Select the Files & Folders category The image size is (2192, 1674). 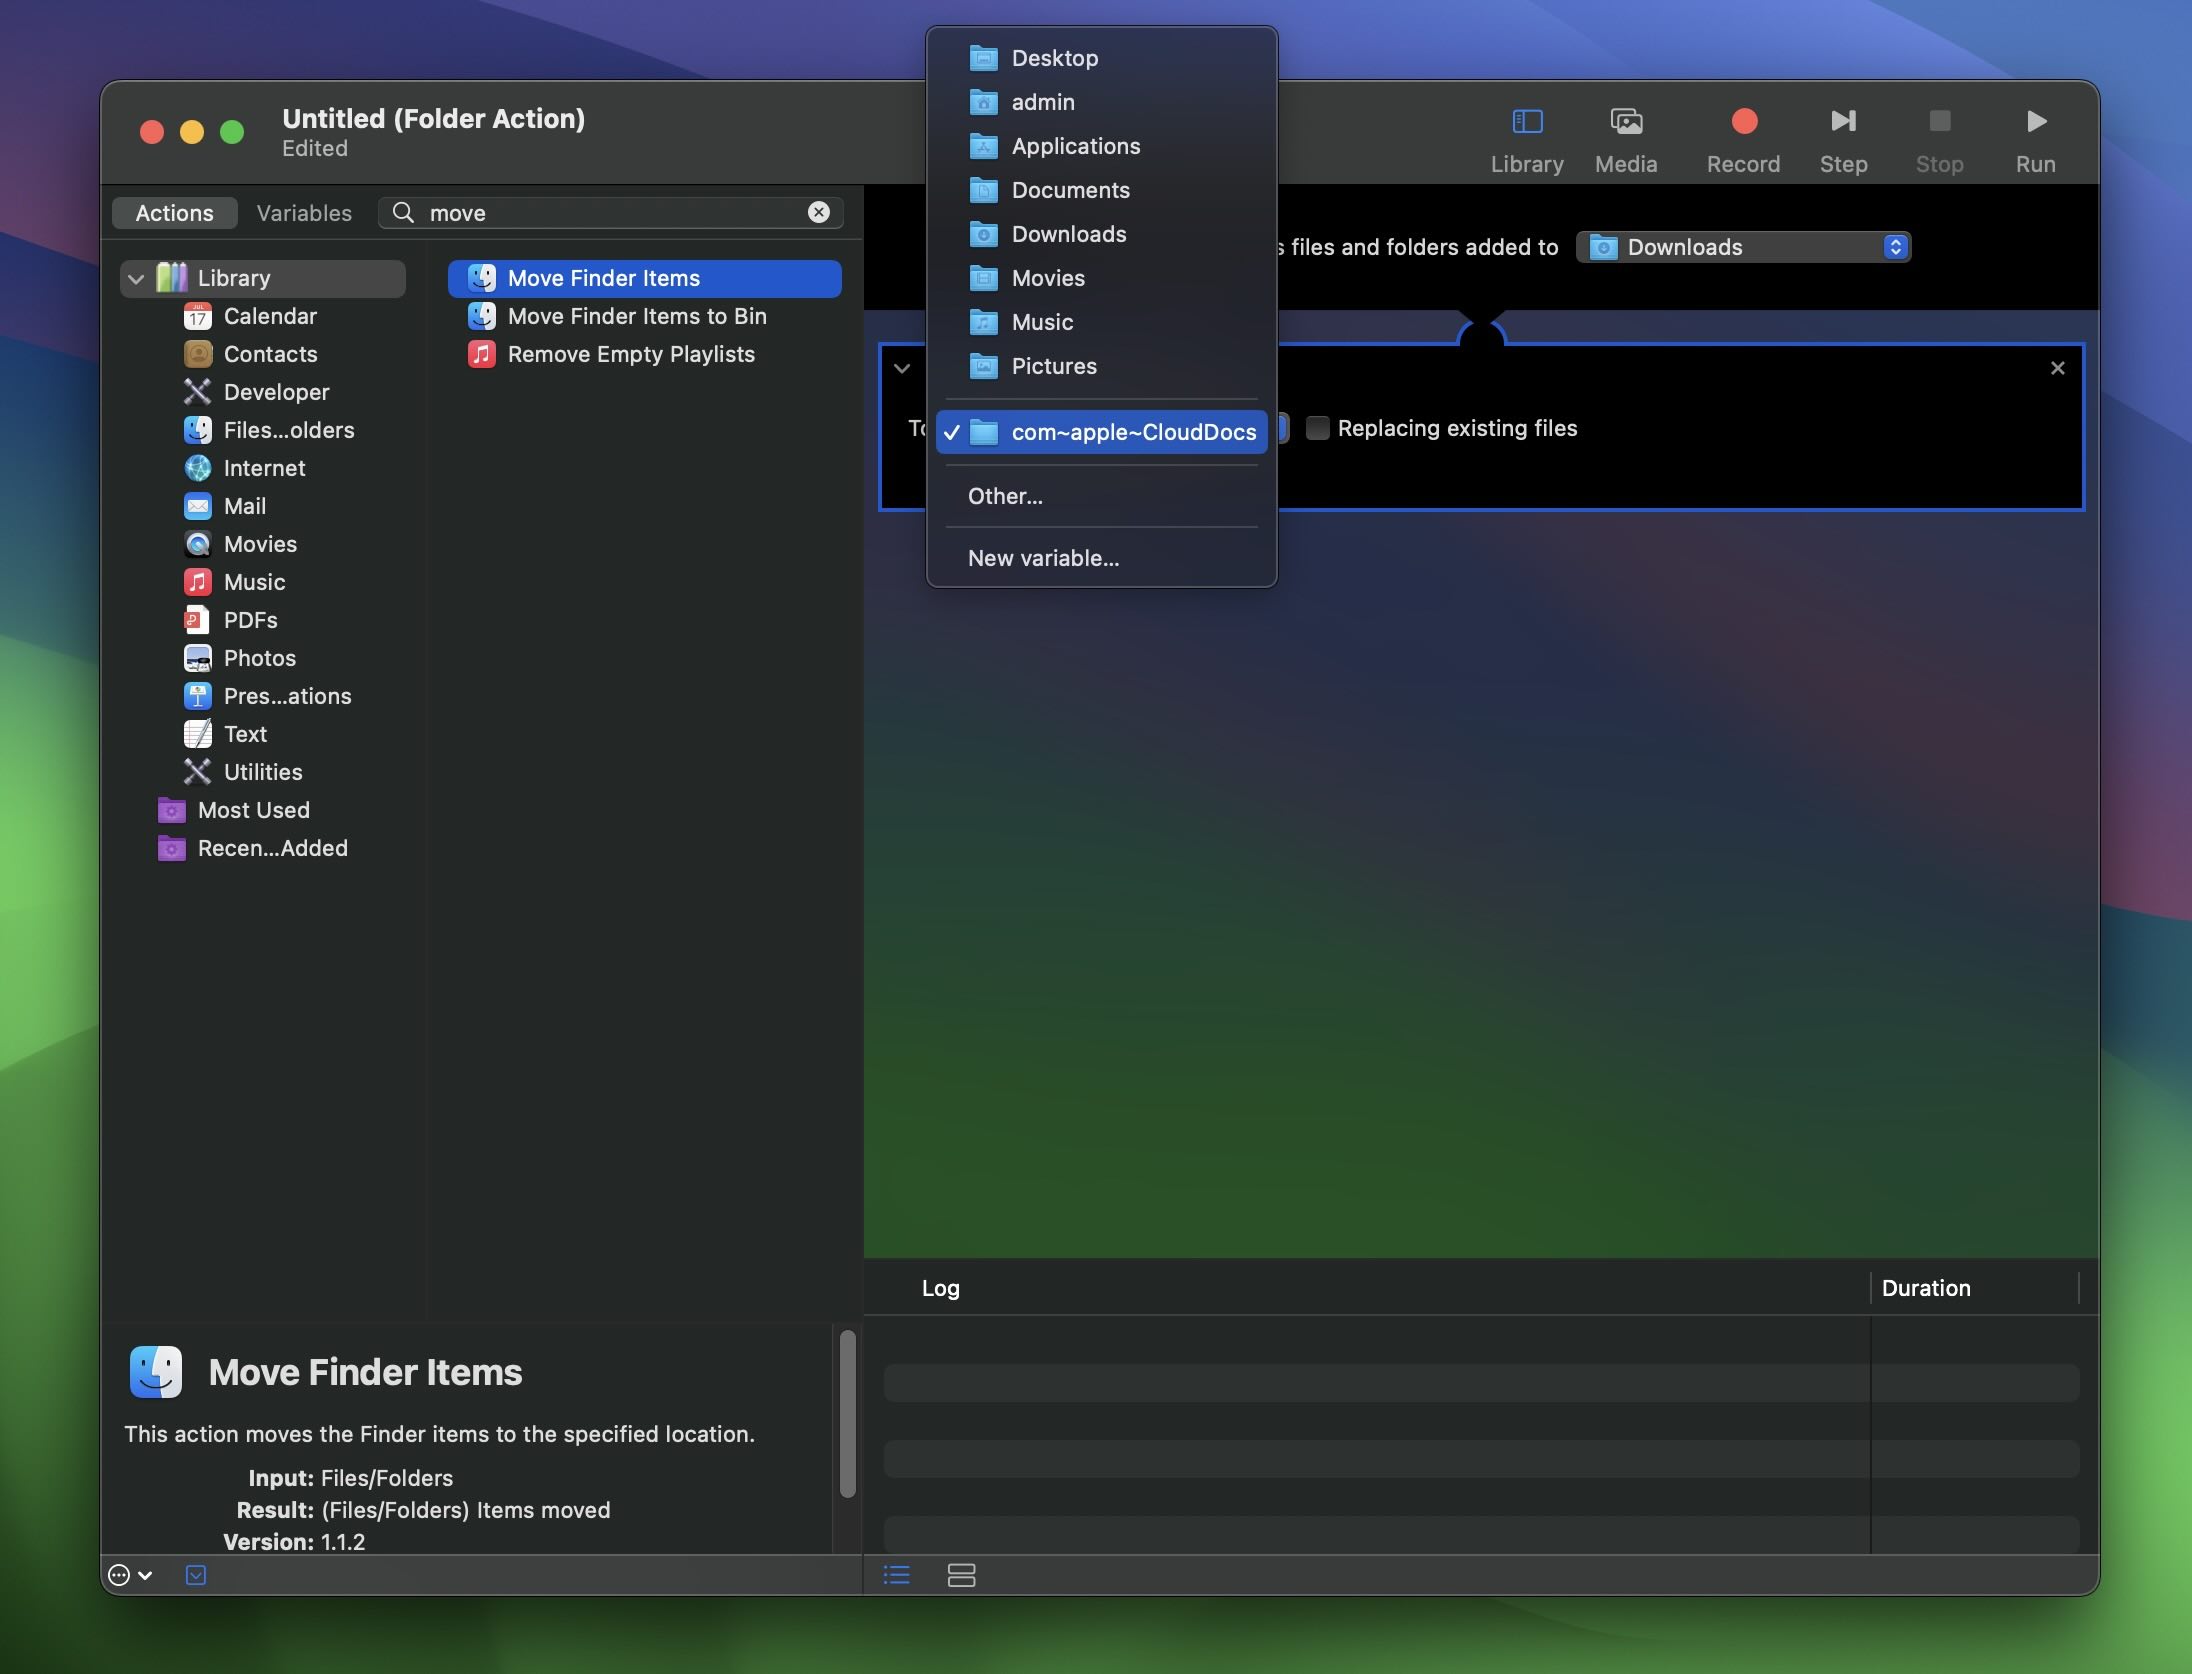(288, 430)
